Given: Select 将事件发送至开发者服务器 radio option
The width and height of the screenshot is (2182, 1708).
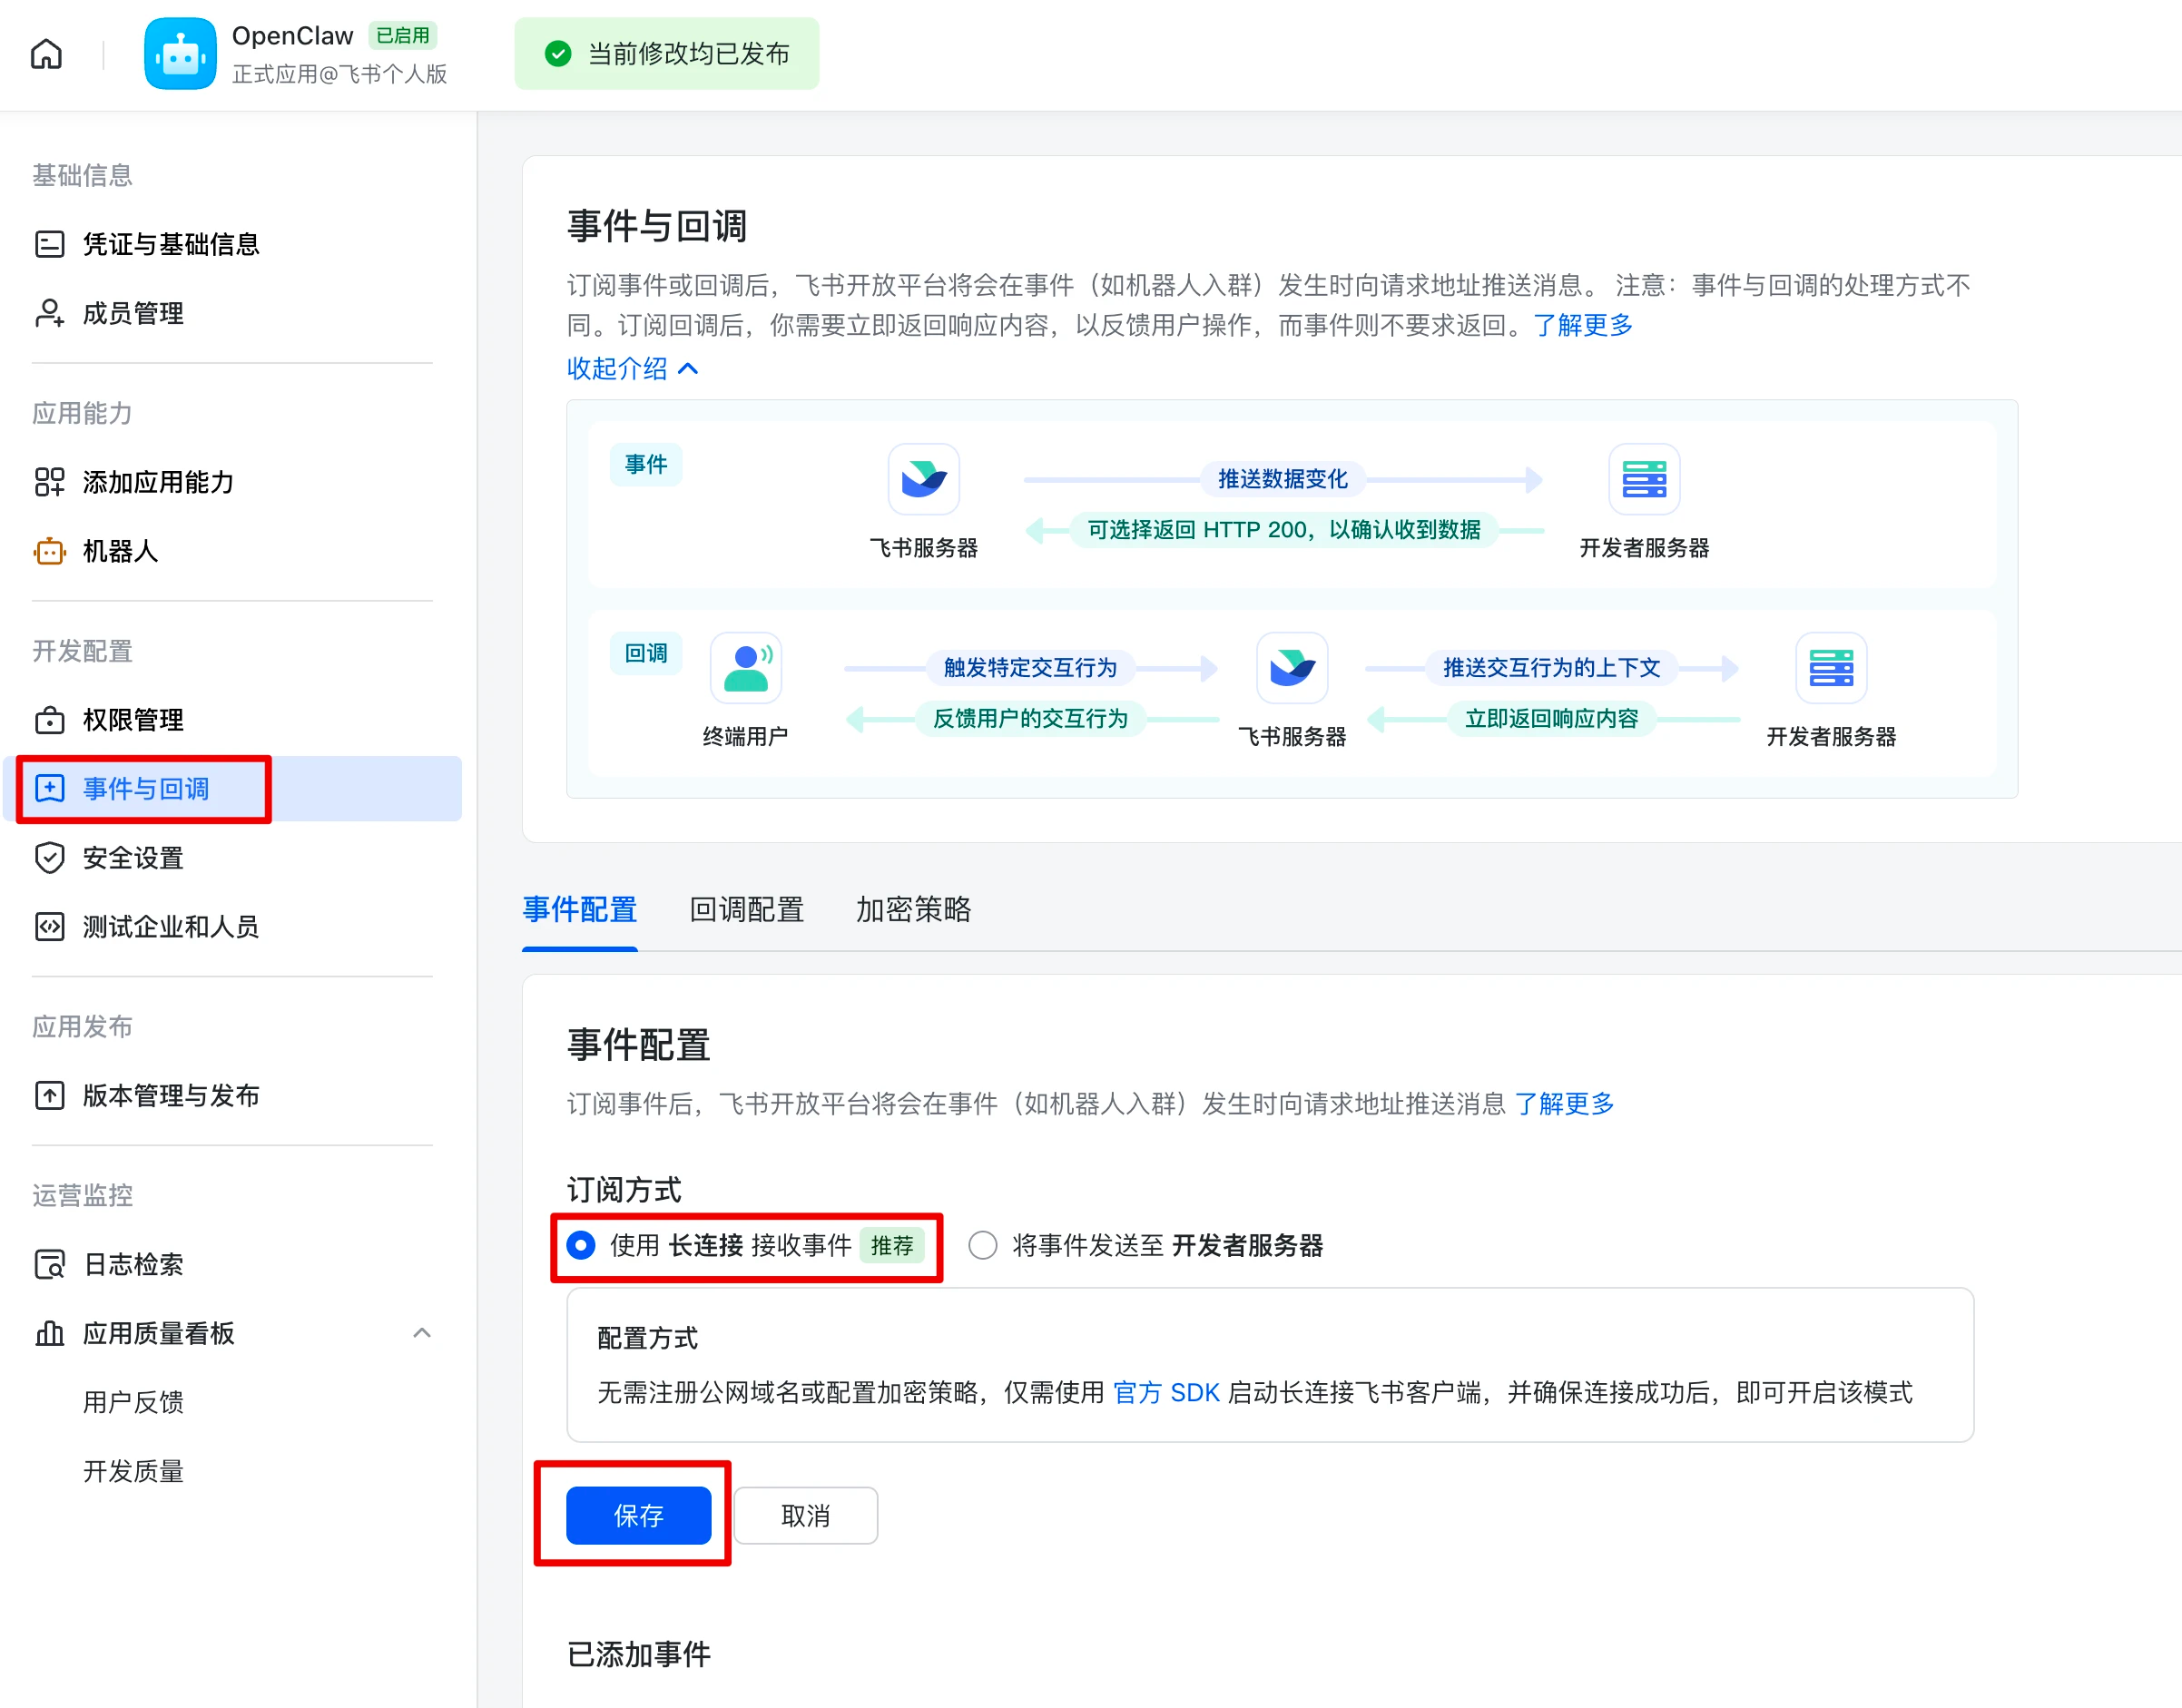Looking at the screenshot, I should [x=982, y=1245].
